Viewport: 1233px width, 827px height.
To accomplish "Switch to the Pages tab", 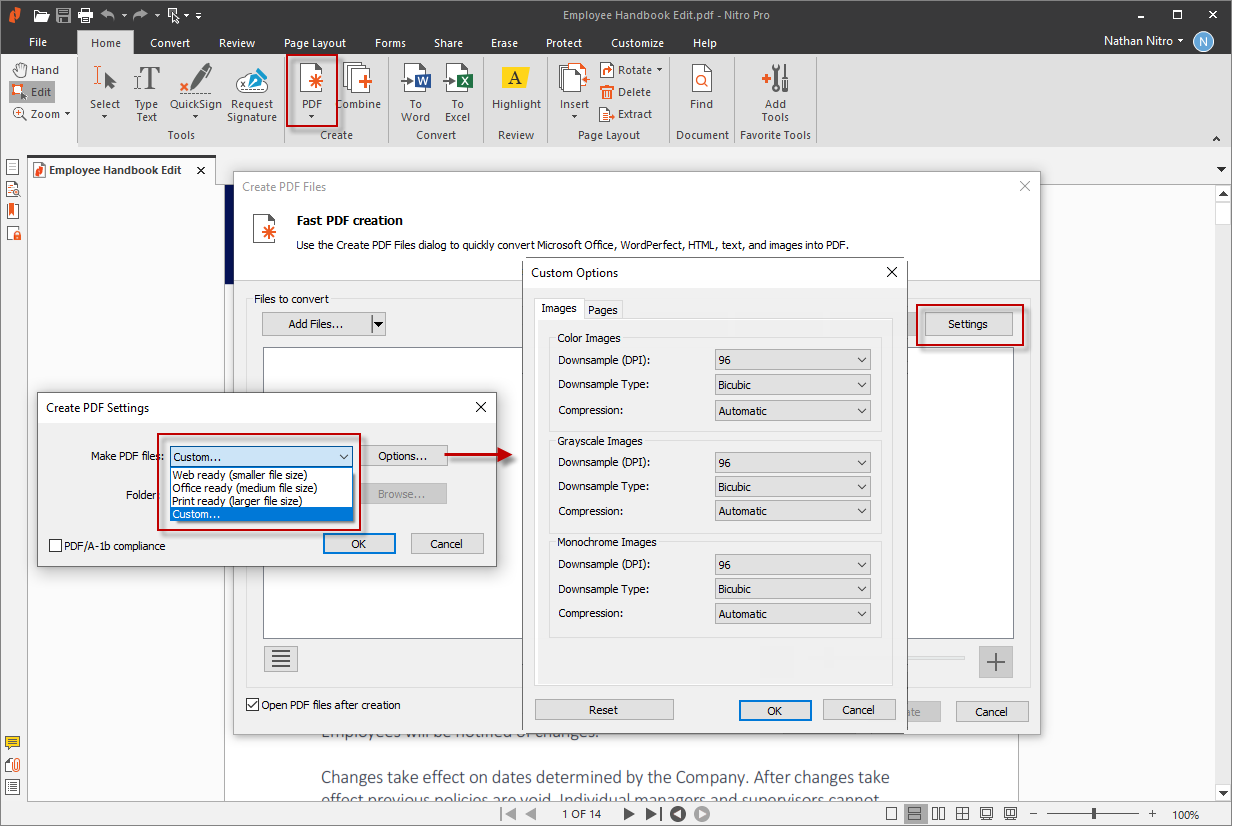I will 603,310.
